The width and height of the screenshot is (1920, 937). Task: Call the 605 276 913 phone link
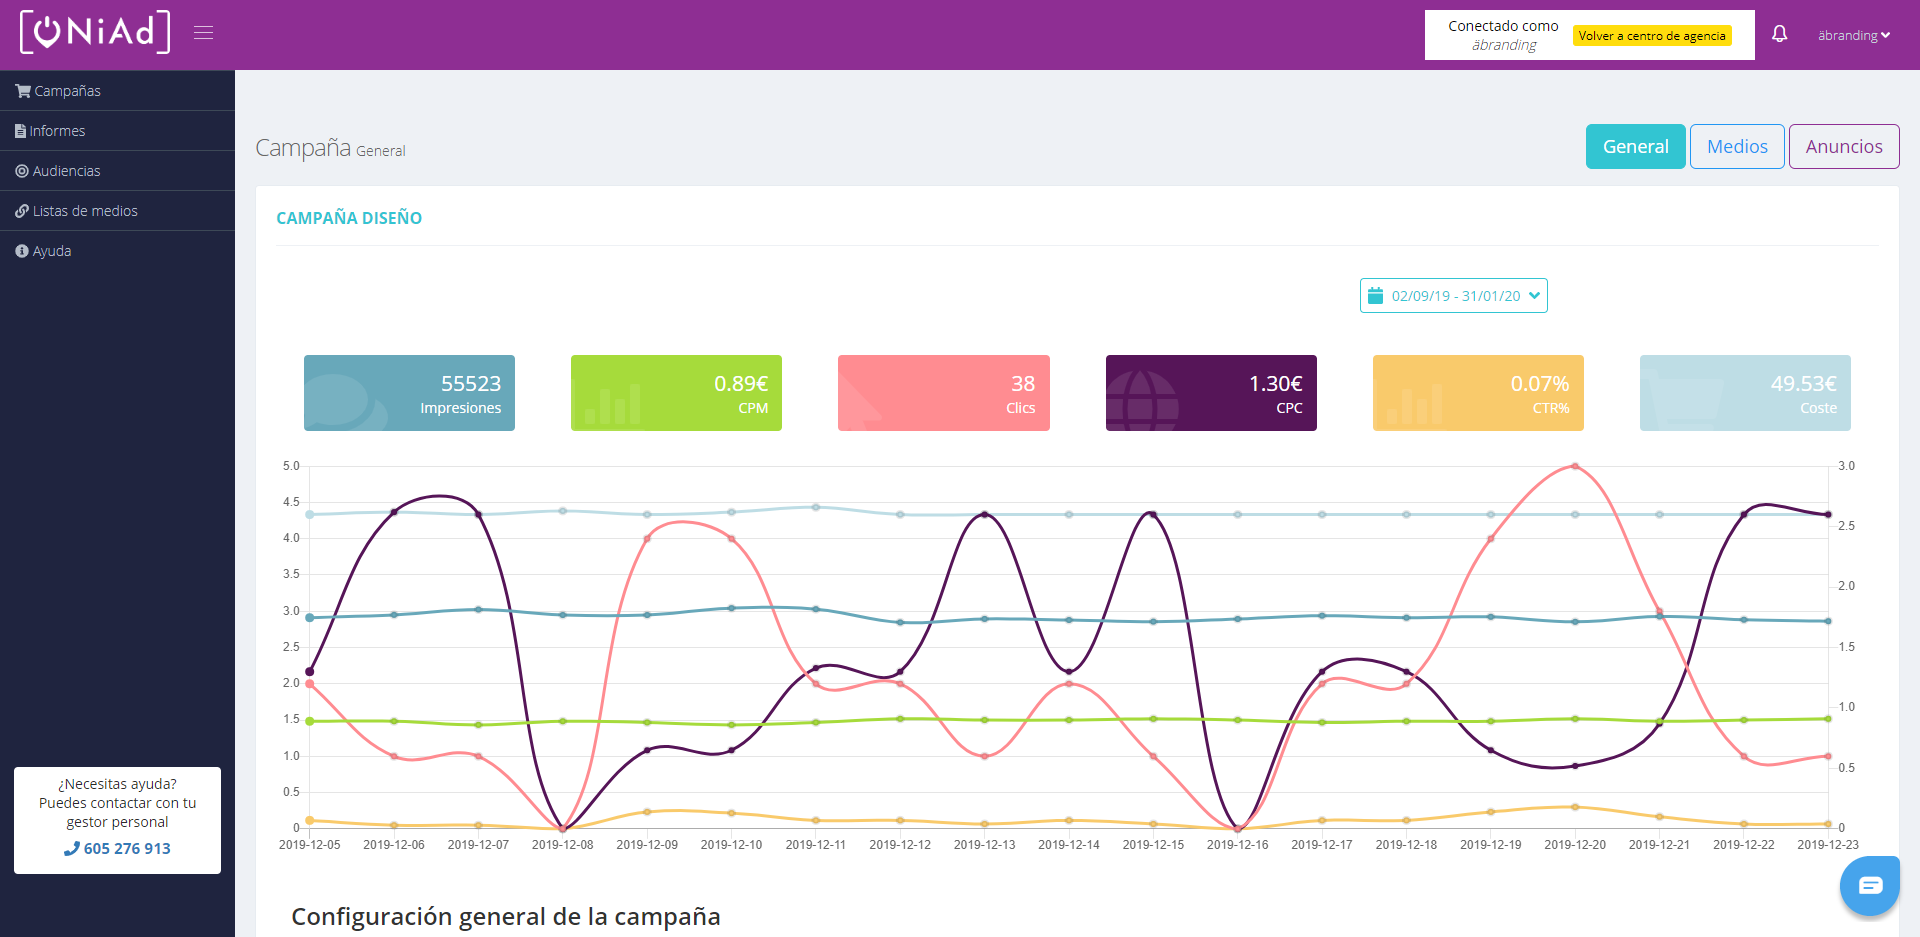[118, 848]
